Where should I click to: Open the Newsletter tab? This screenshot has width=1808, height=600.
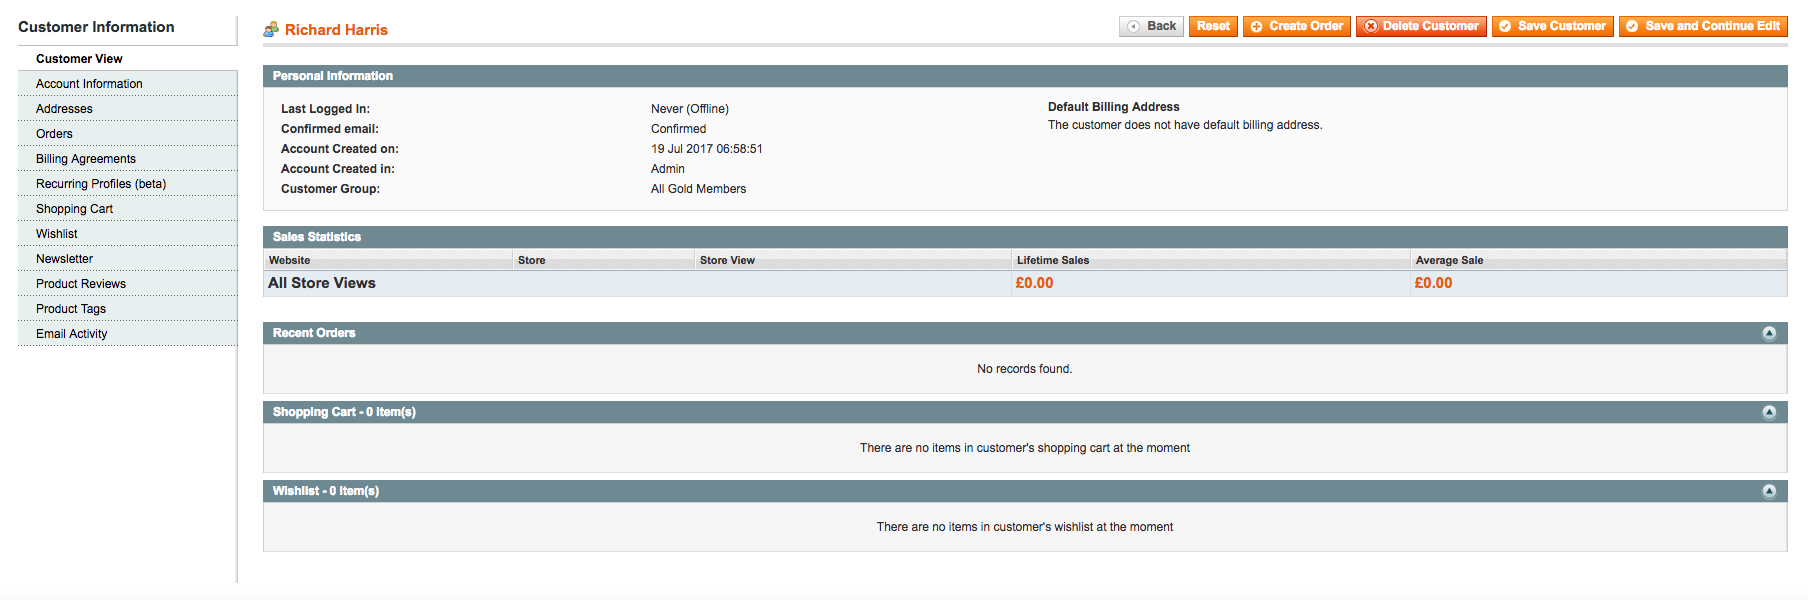coord(64,259)
